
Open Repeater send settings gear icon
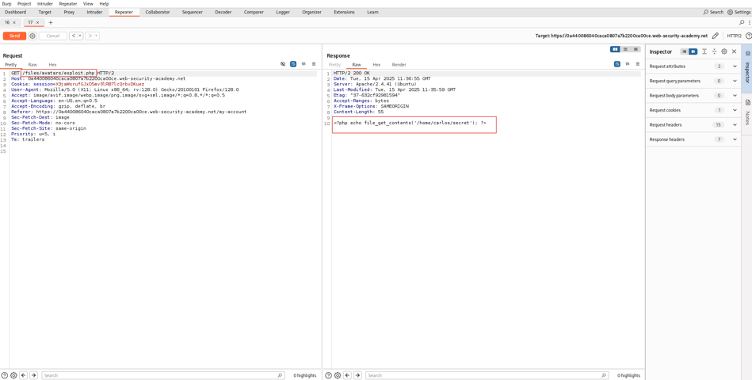(x=32, y=36)
